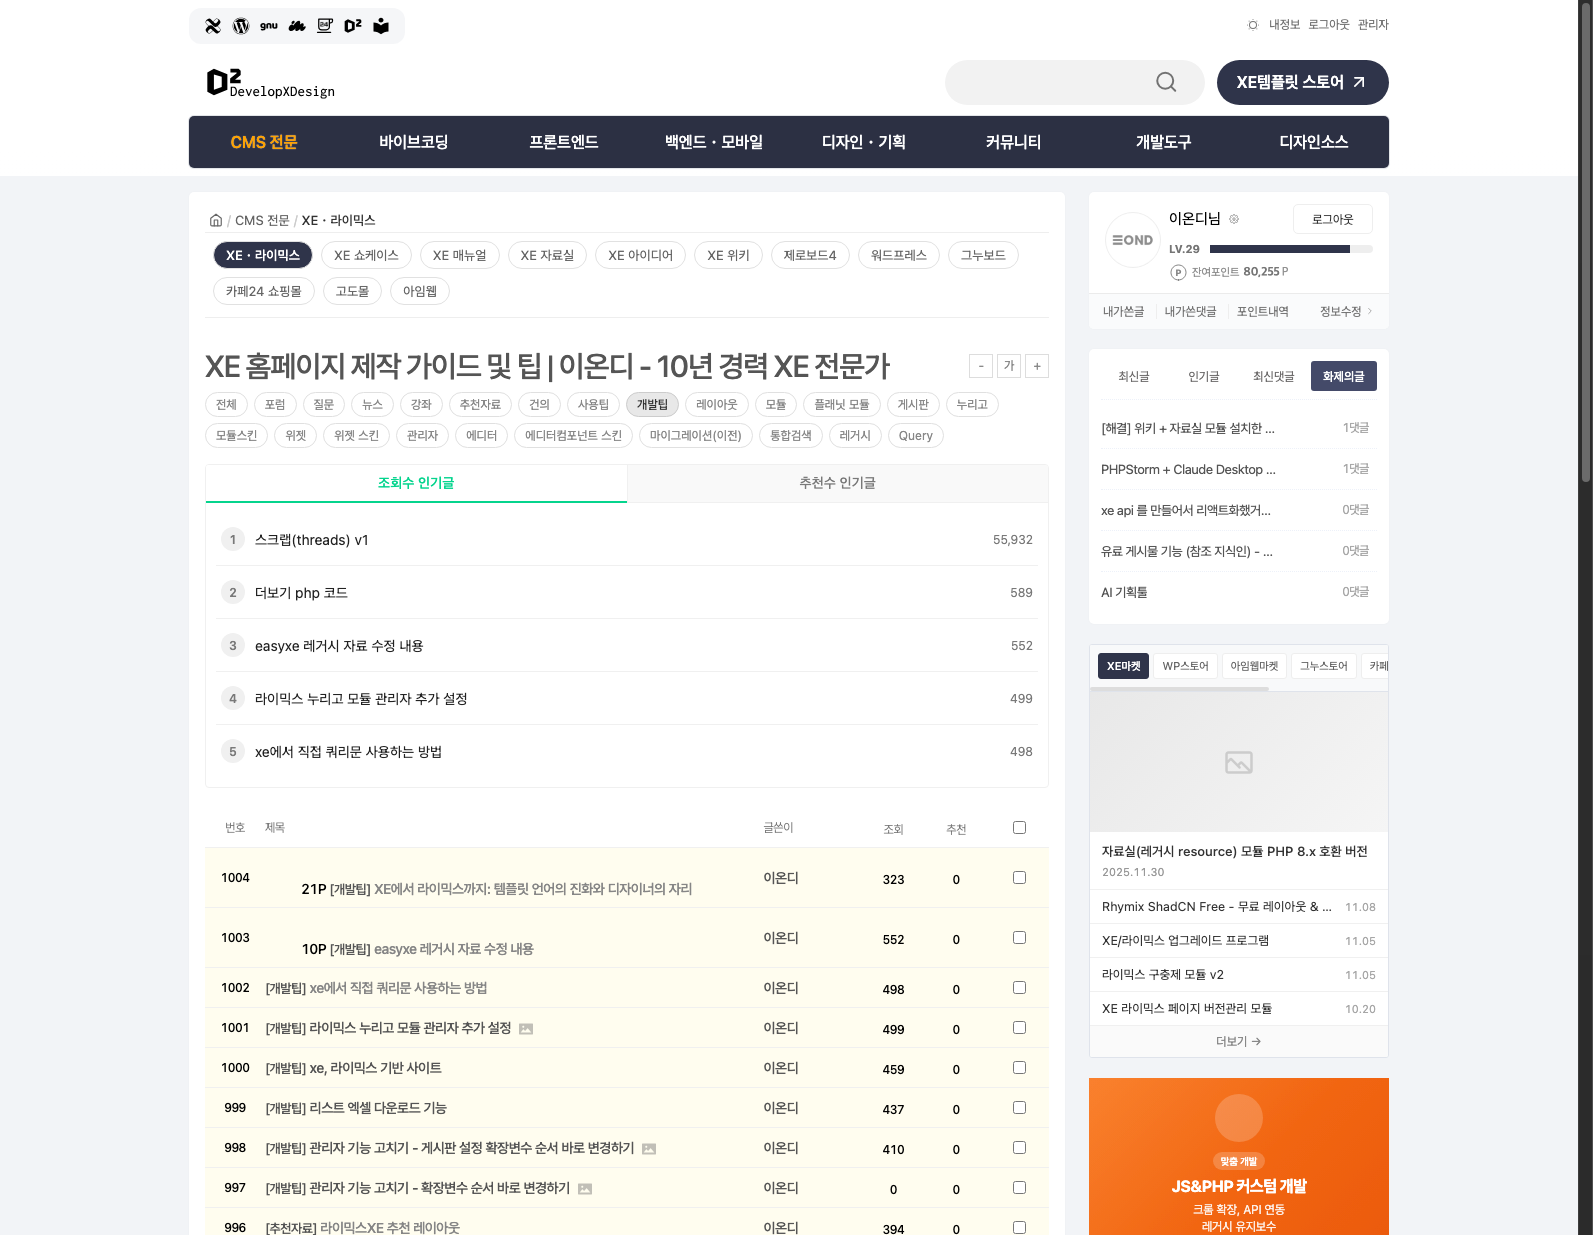Select the 아임웹마켓 market tab
1593x1235 pixels.
[x=1254, y=666]
